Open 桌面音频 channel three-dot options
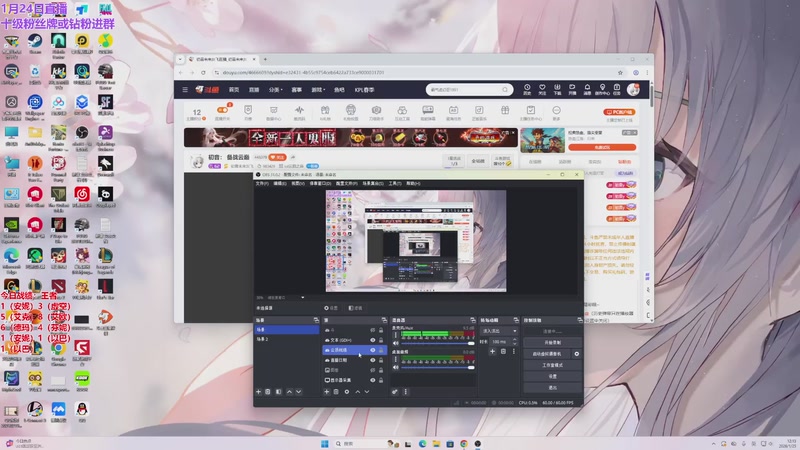Viewport: 800px width, 450px height. (x=395, y=359)
